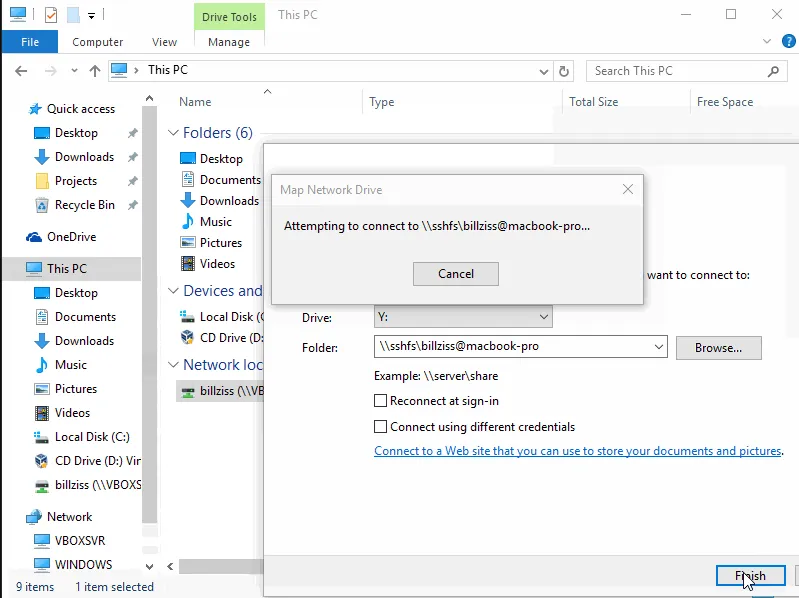This screenshot has width=799, height=598.
Task: Open OneDrive in the navigation pane
Action: coord(72,237)
